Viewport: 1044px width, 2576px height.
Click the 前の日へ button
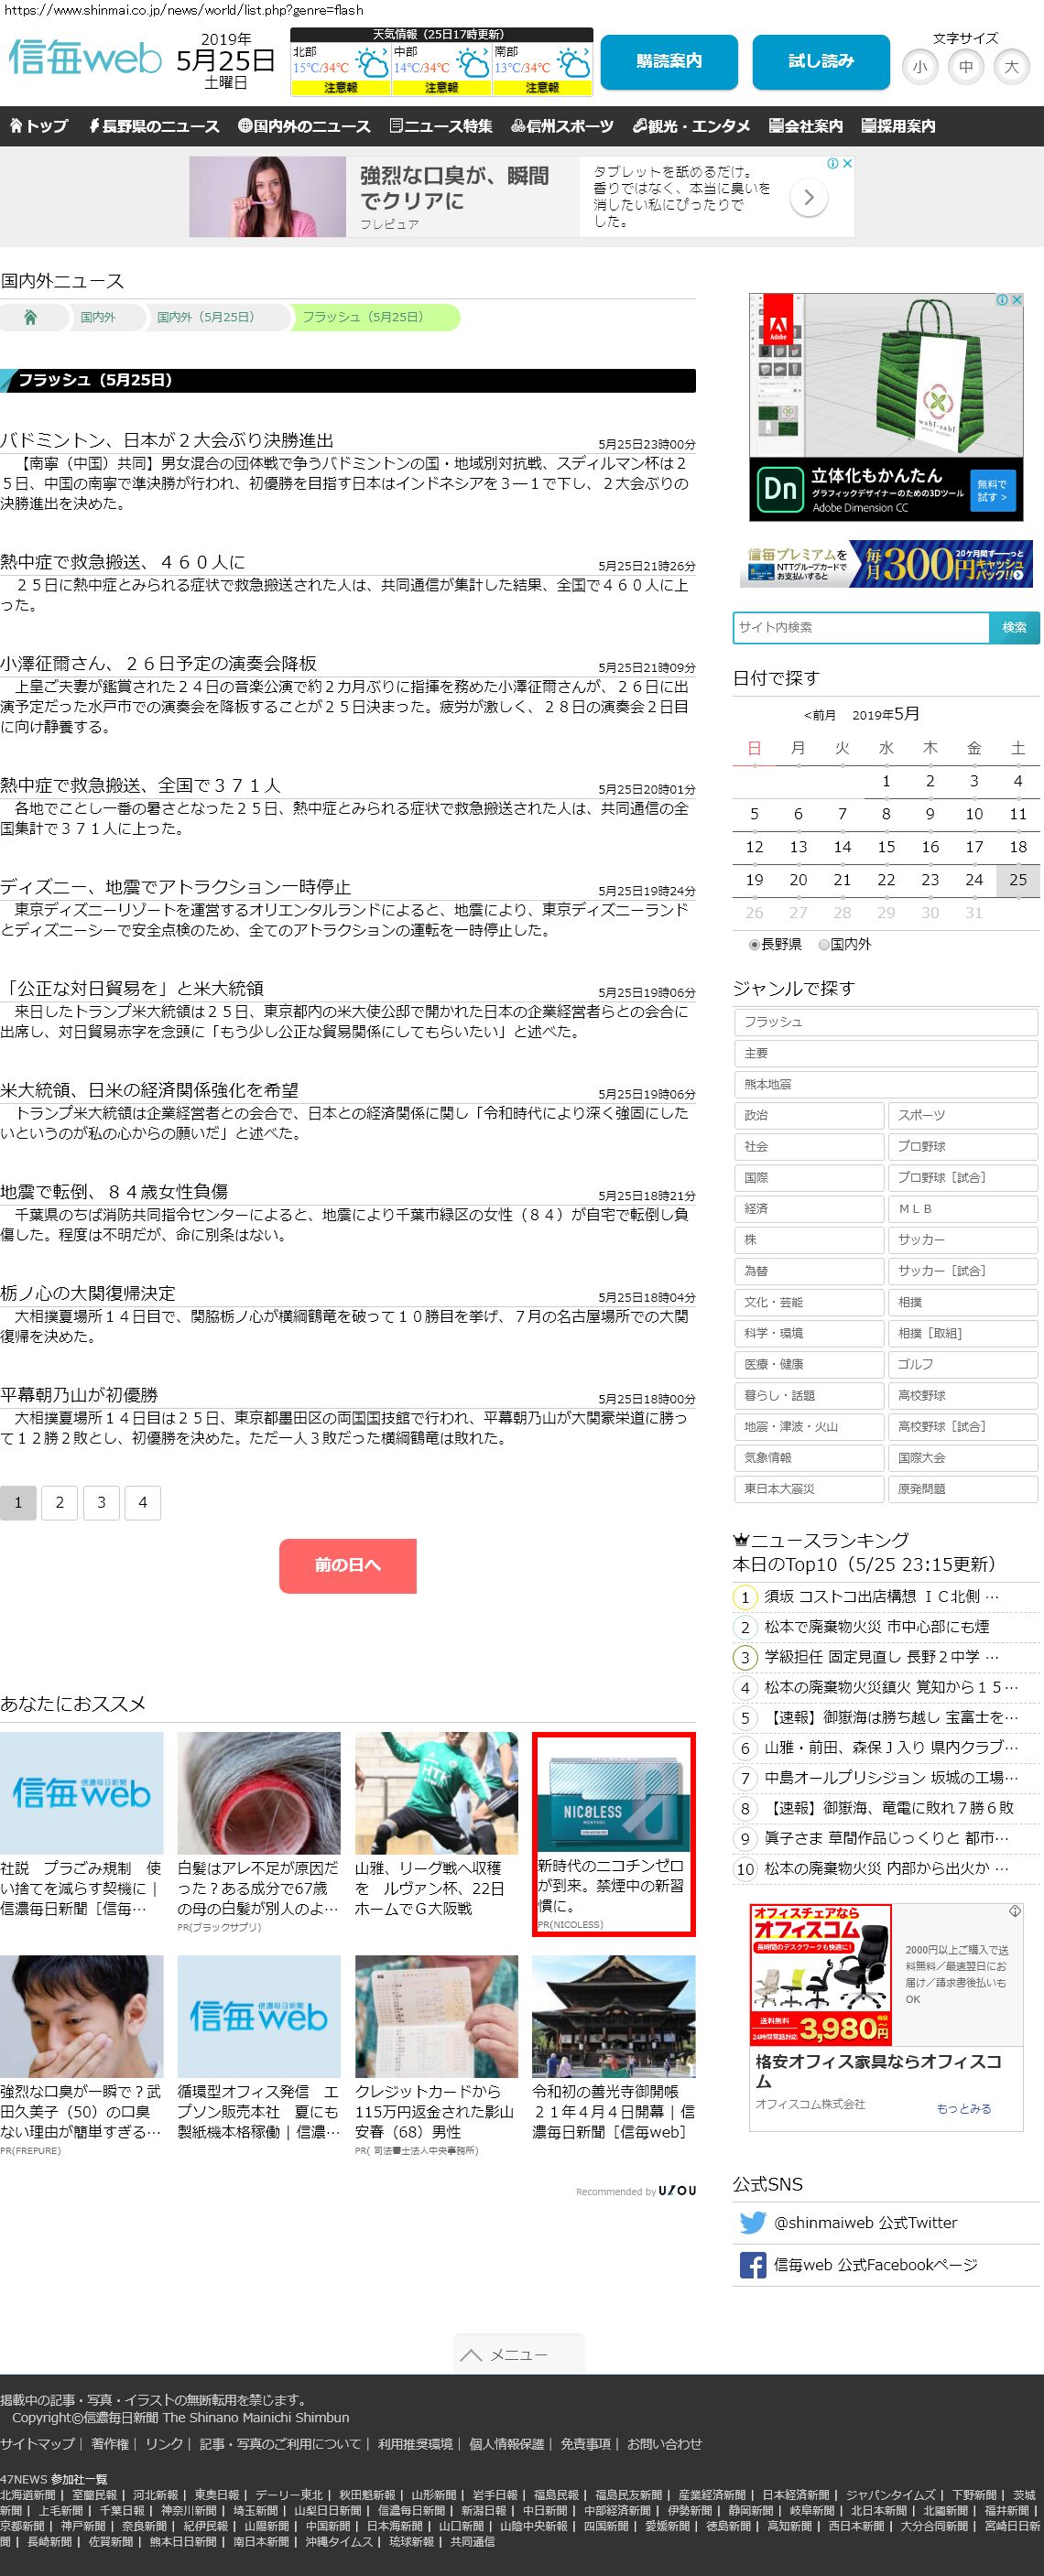pyautogui.click(x=347, y=1565)
